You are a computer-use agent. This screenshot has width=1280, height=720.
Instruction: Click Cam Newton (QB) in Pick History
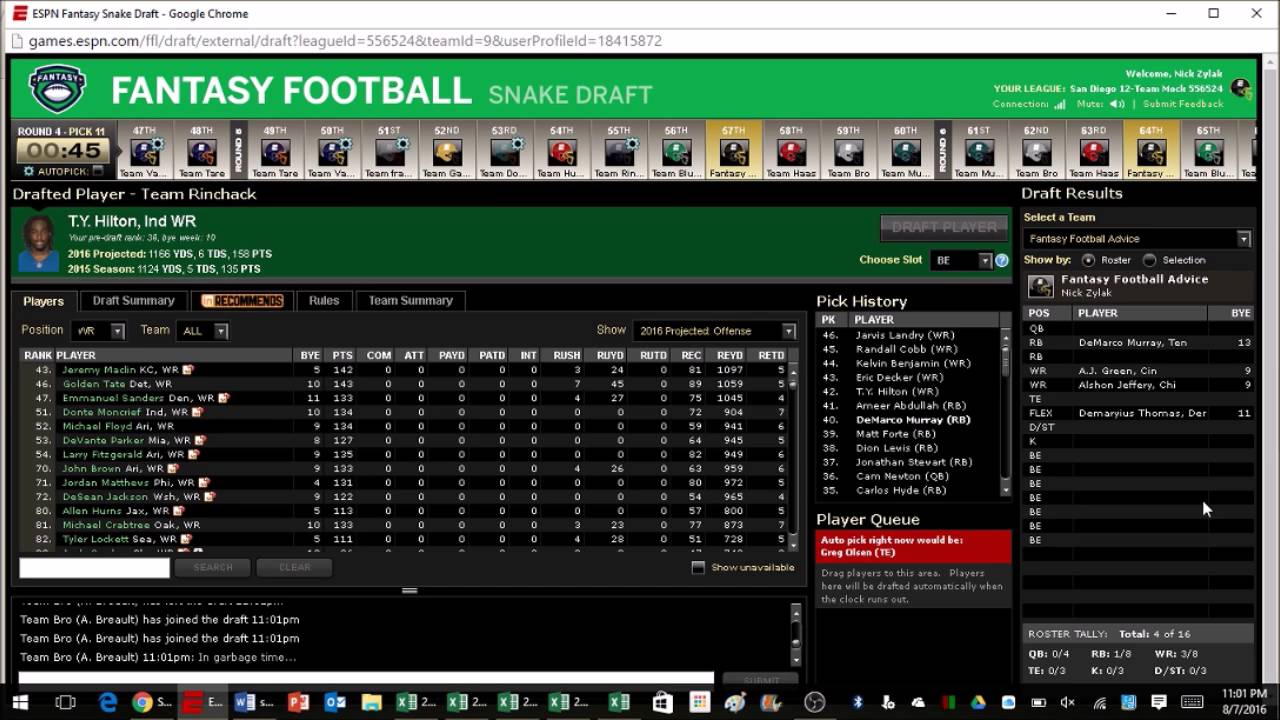[x=901, y=476]
